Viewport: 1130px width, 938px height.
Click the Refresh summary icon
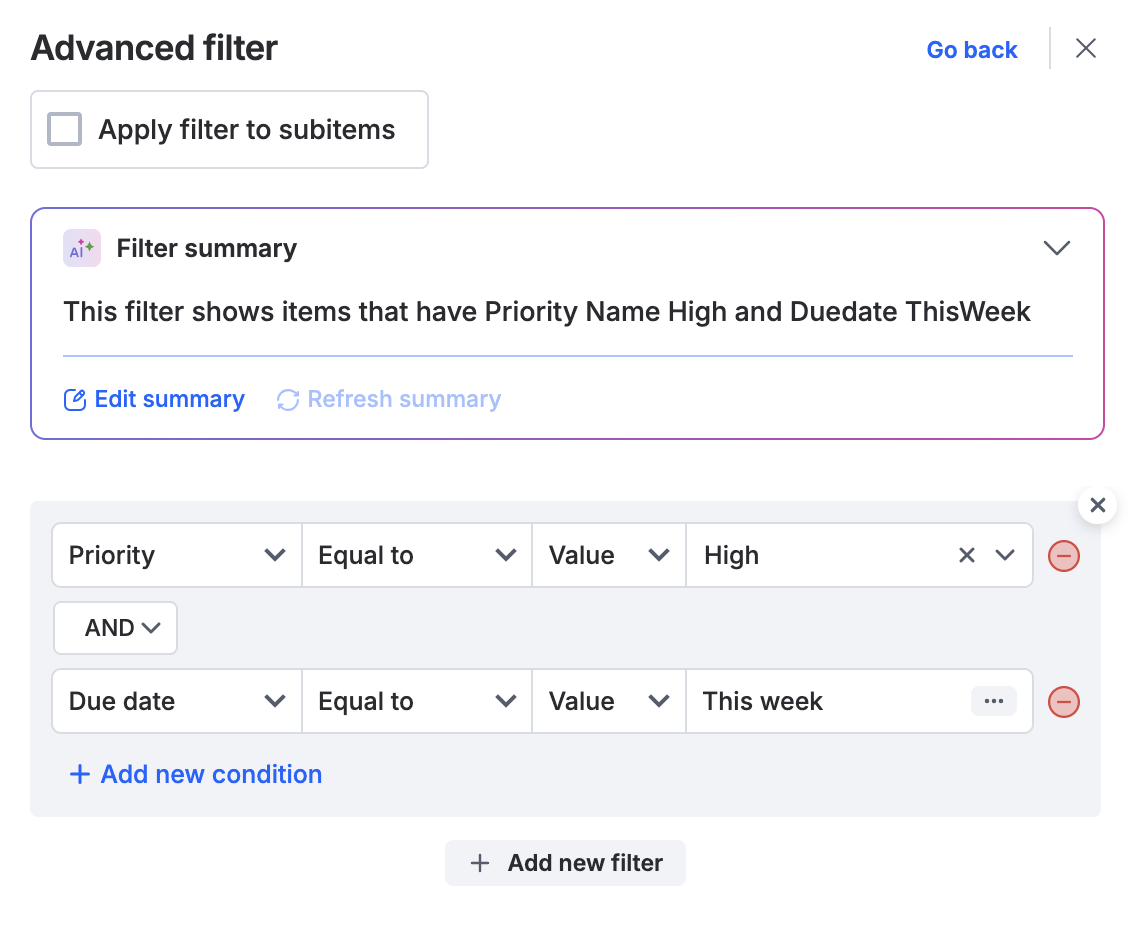point(288,400)
